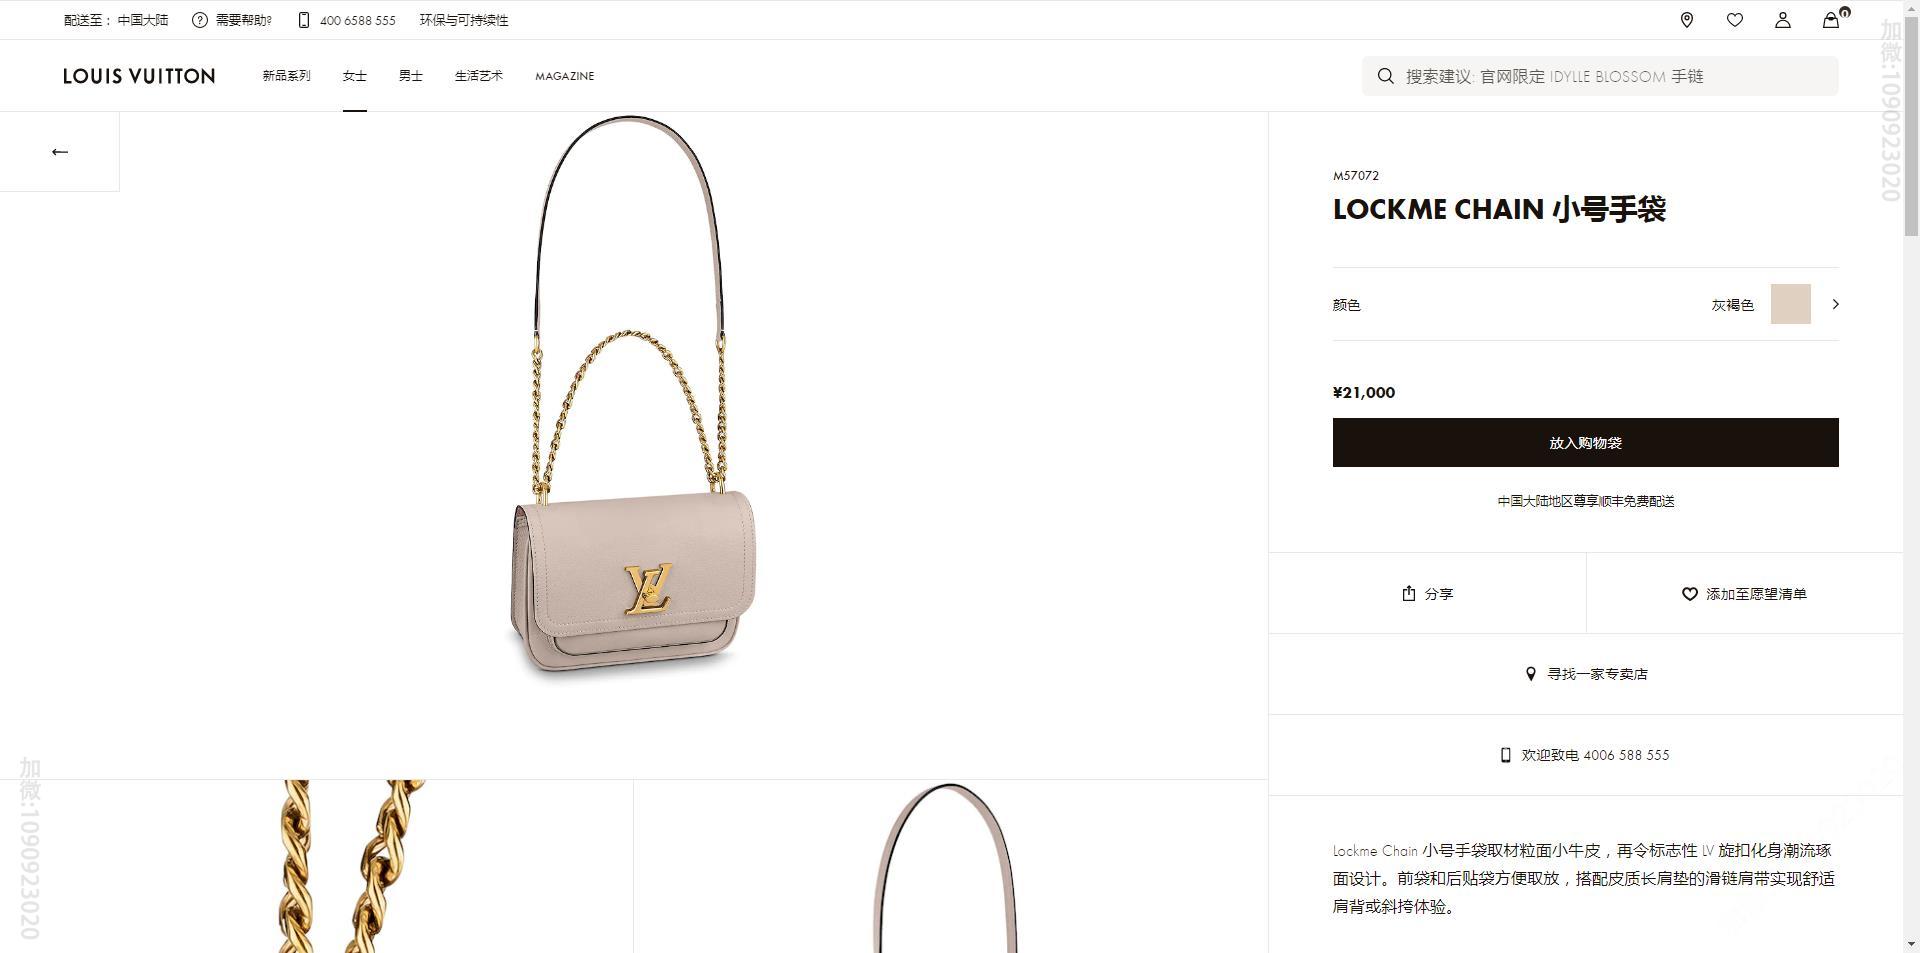Open the gold chain detail thumbnail

(x=317, y=866)
